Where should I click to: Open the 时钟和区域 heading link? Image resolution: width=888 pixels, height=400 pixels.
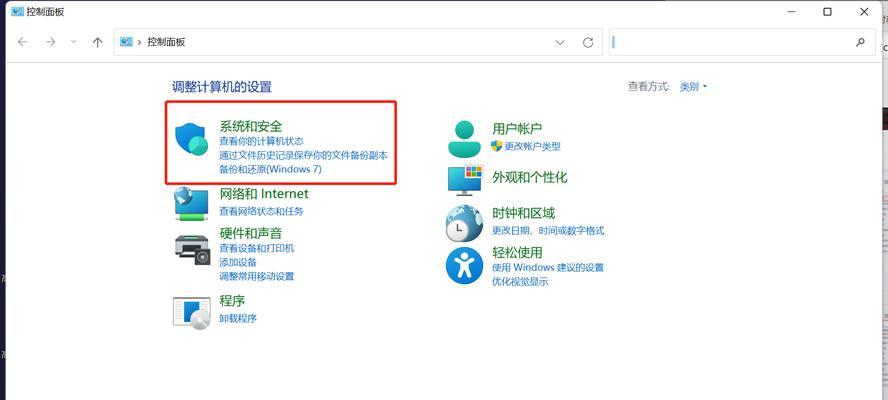pyautogui.click(x=523, y=213)
